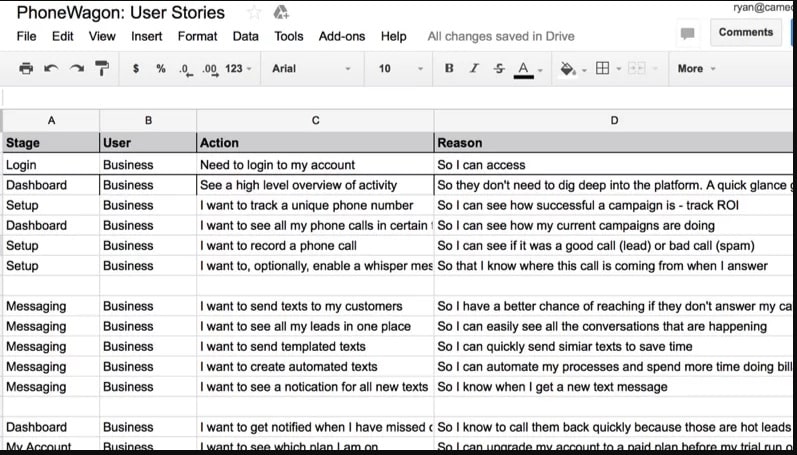Expand the merge cells dropdown arrow
Screen dimensions: 797x455
click(655, 69)
